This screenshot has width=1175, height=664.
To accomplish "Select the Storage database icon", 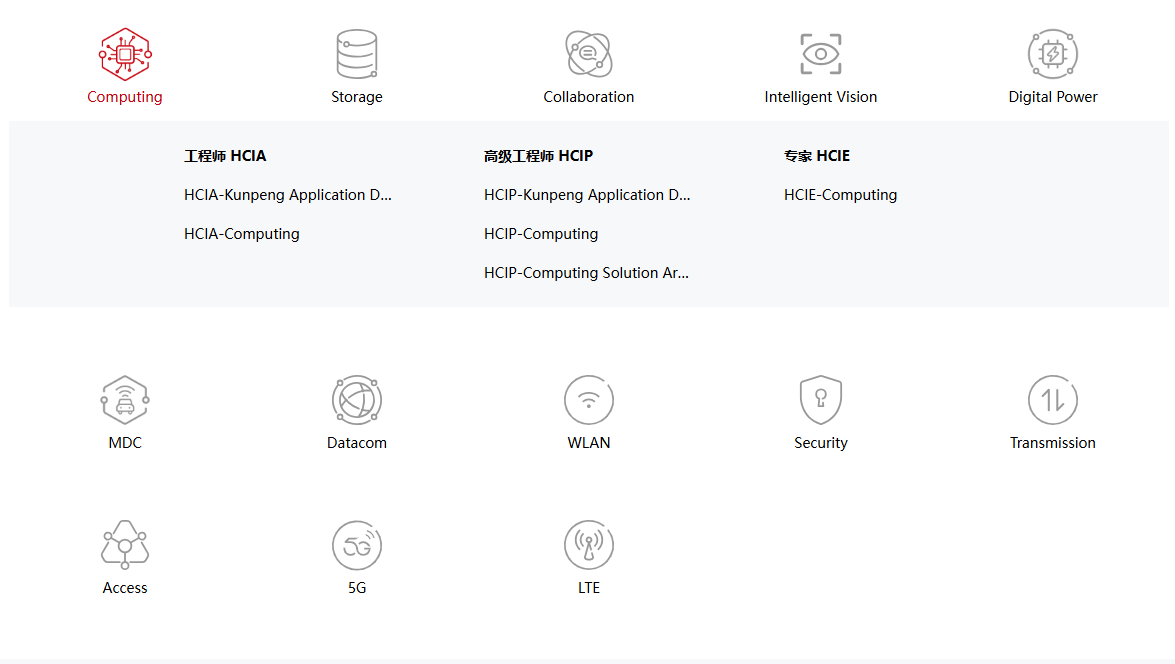I will 357,54.
